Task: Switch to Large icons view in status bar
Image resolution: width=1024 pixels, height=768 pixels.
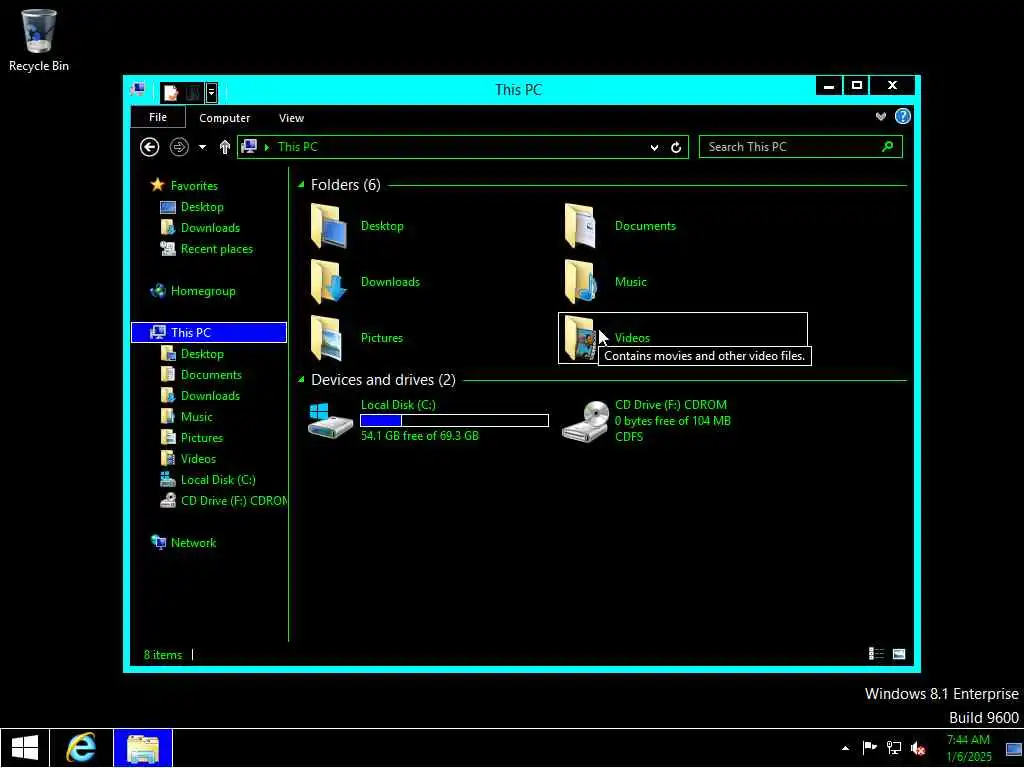Action: tap(899, 654)
